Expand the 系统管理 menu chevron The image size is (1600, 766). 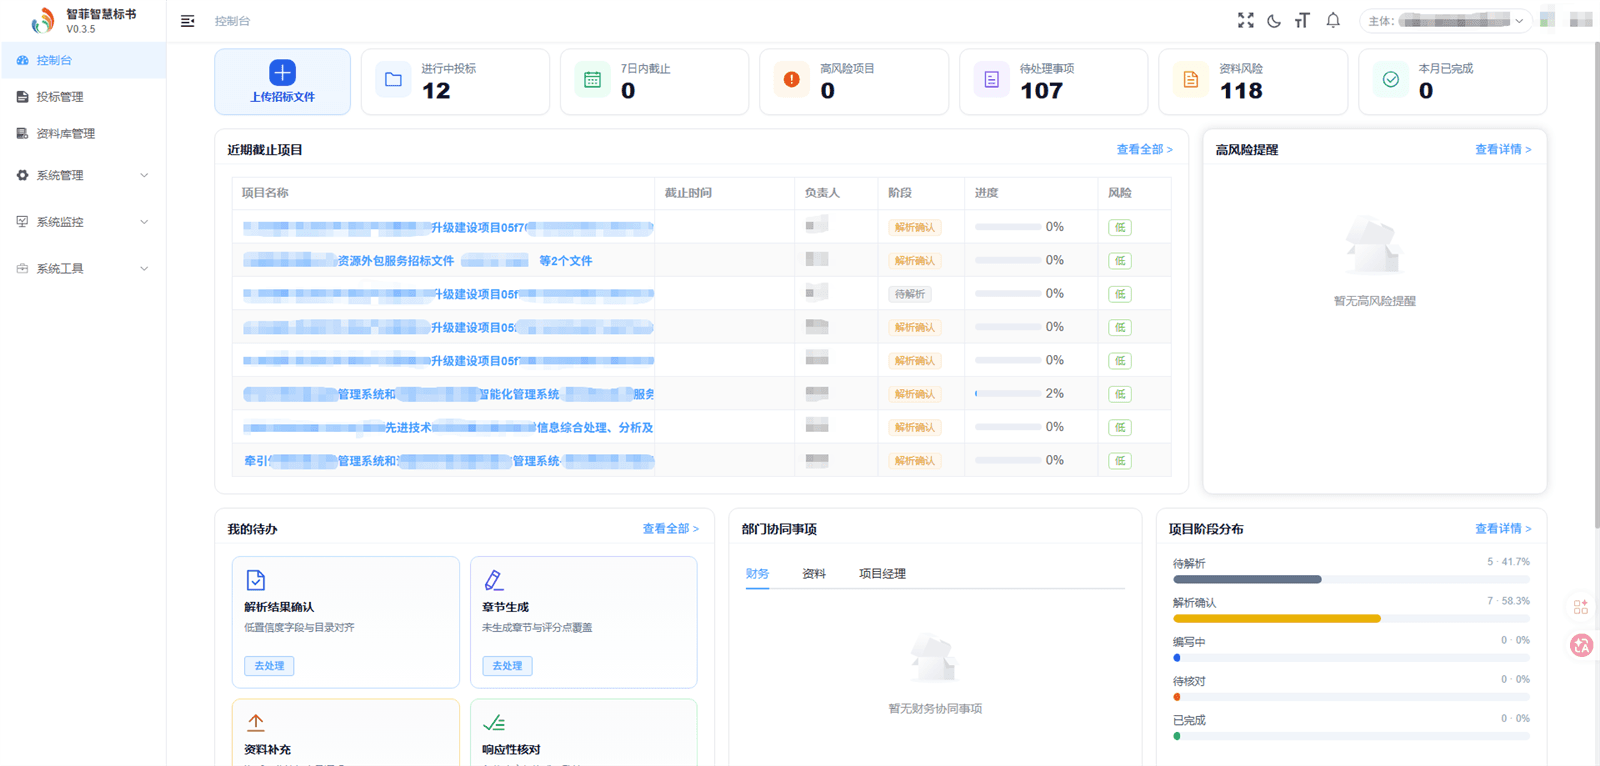point(144,175)
